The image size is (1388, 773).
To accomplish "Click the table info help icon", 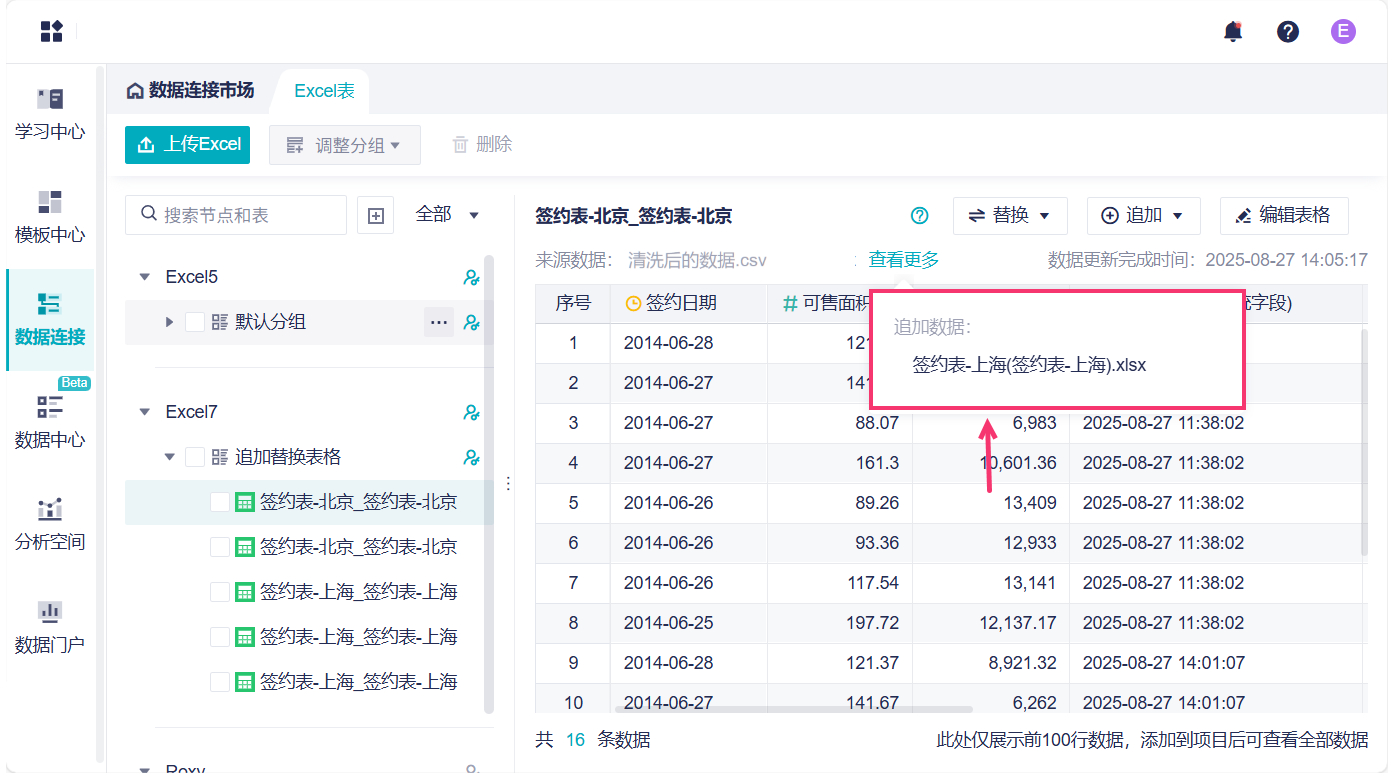I will tap(920, 216).
